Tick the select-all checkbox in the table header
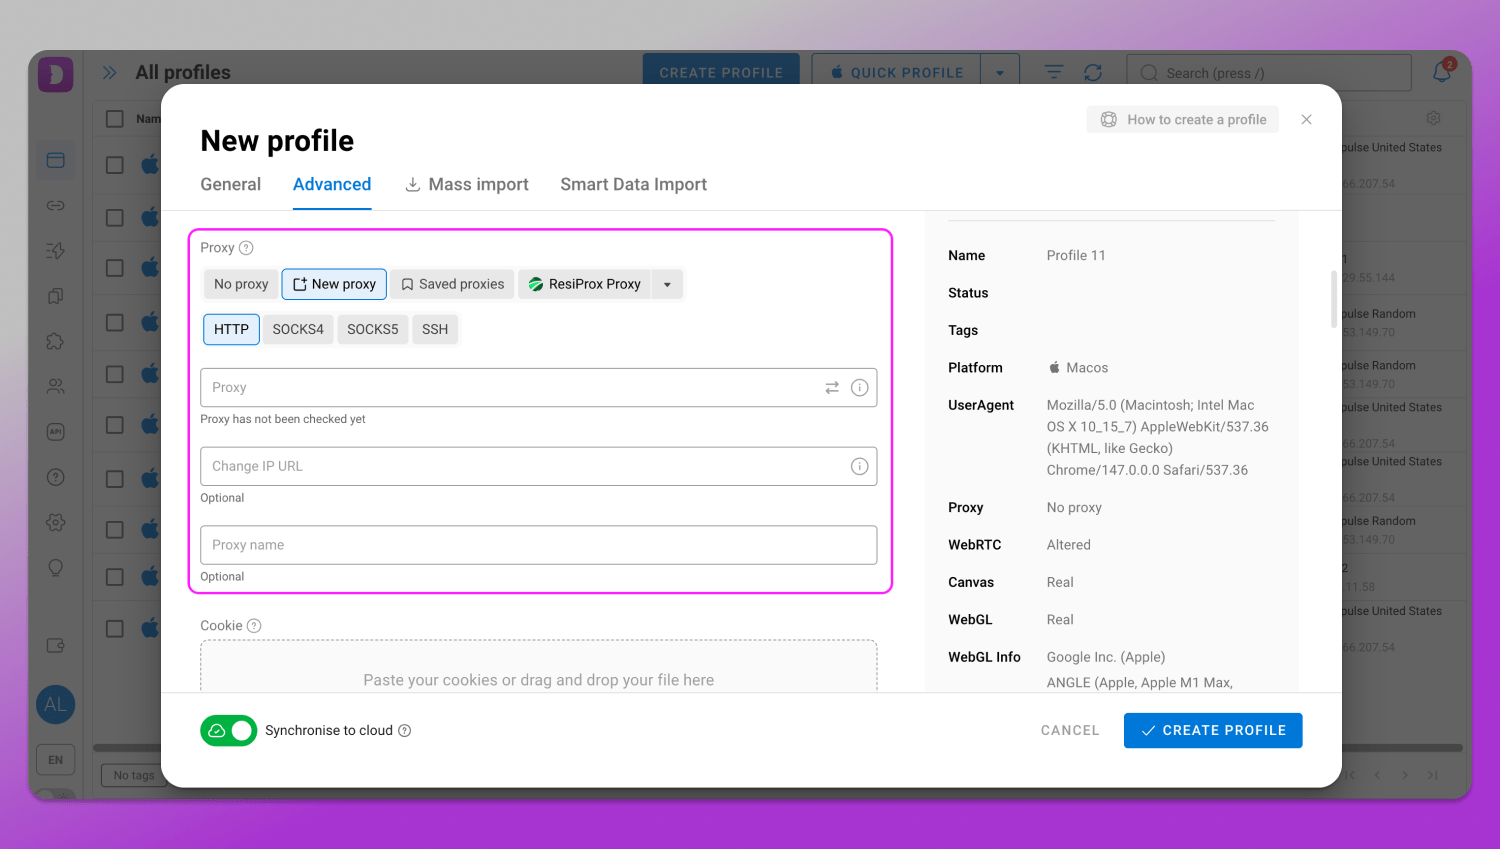Image resolution: width=1500 pixels, height=849 pixels. click(115, 119)
